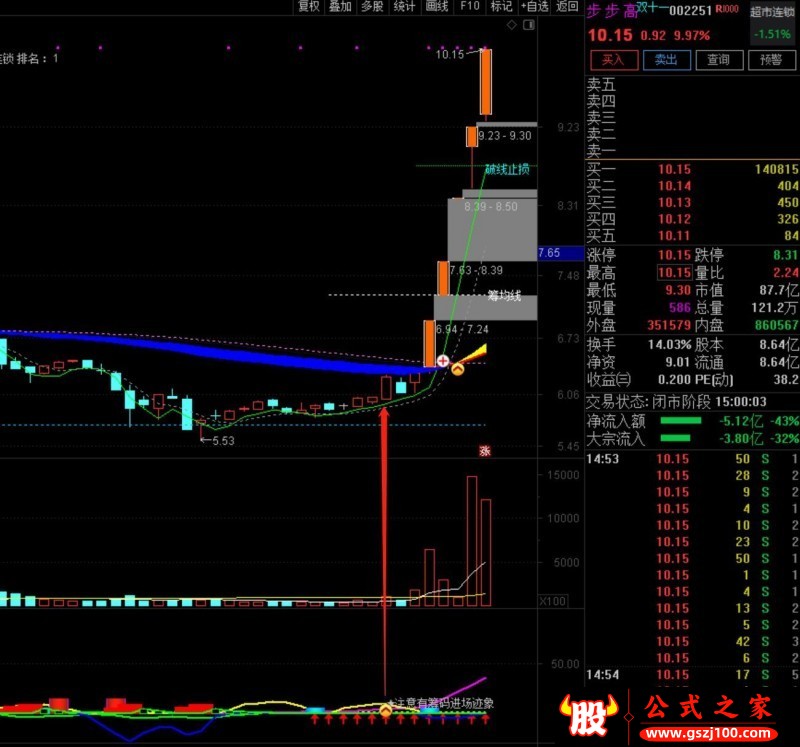Screen dimensions: 800x747
Task: Click the X100 volume unit label
Action: tap(553, 601)
